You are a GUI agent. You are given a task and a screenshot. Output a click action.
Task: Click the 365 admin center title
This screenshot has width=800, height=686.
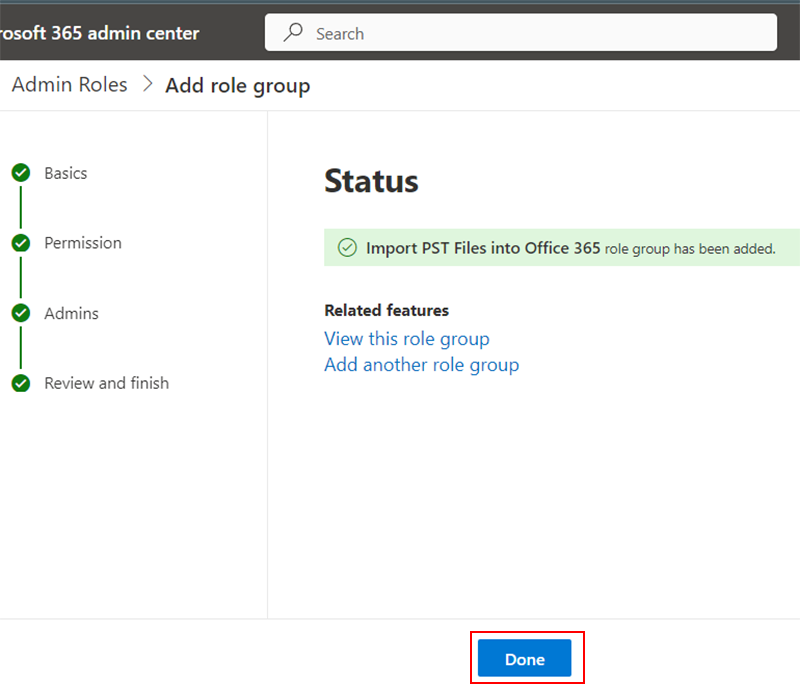[99, 33]
